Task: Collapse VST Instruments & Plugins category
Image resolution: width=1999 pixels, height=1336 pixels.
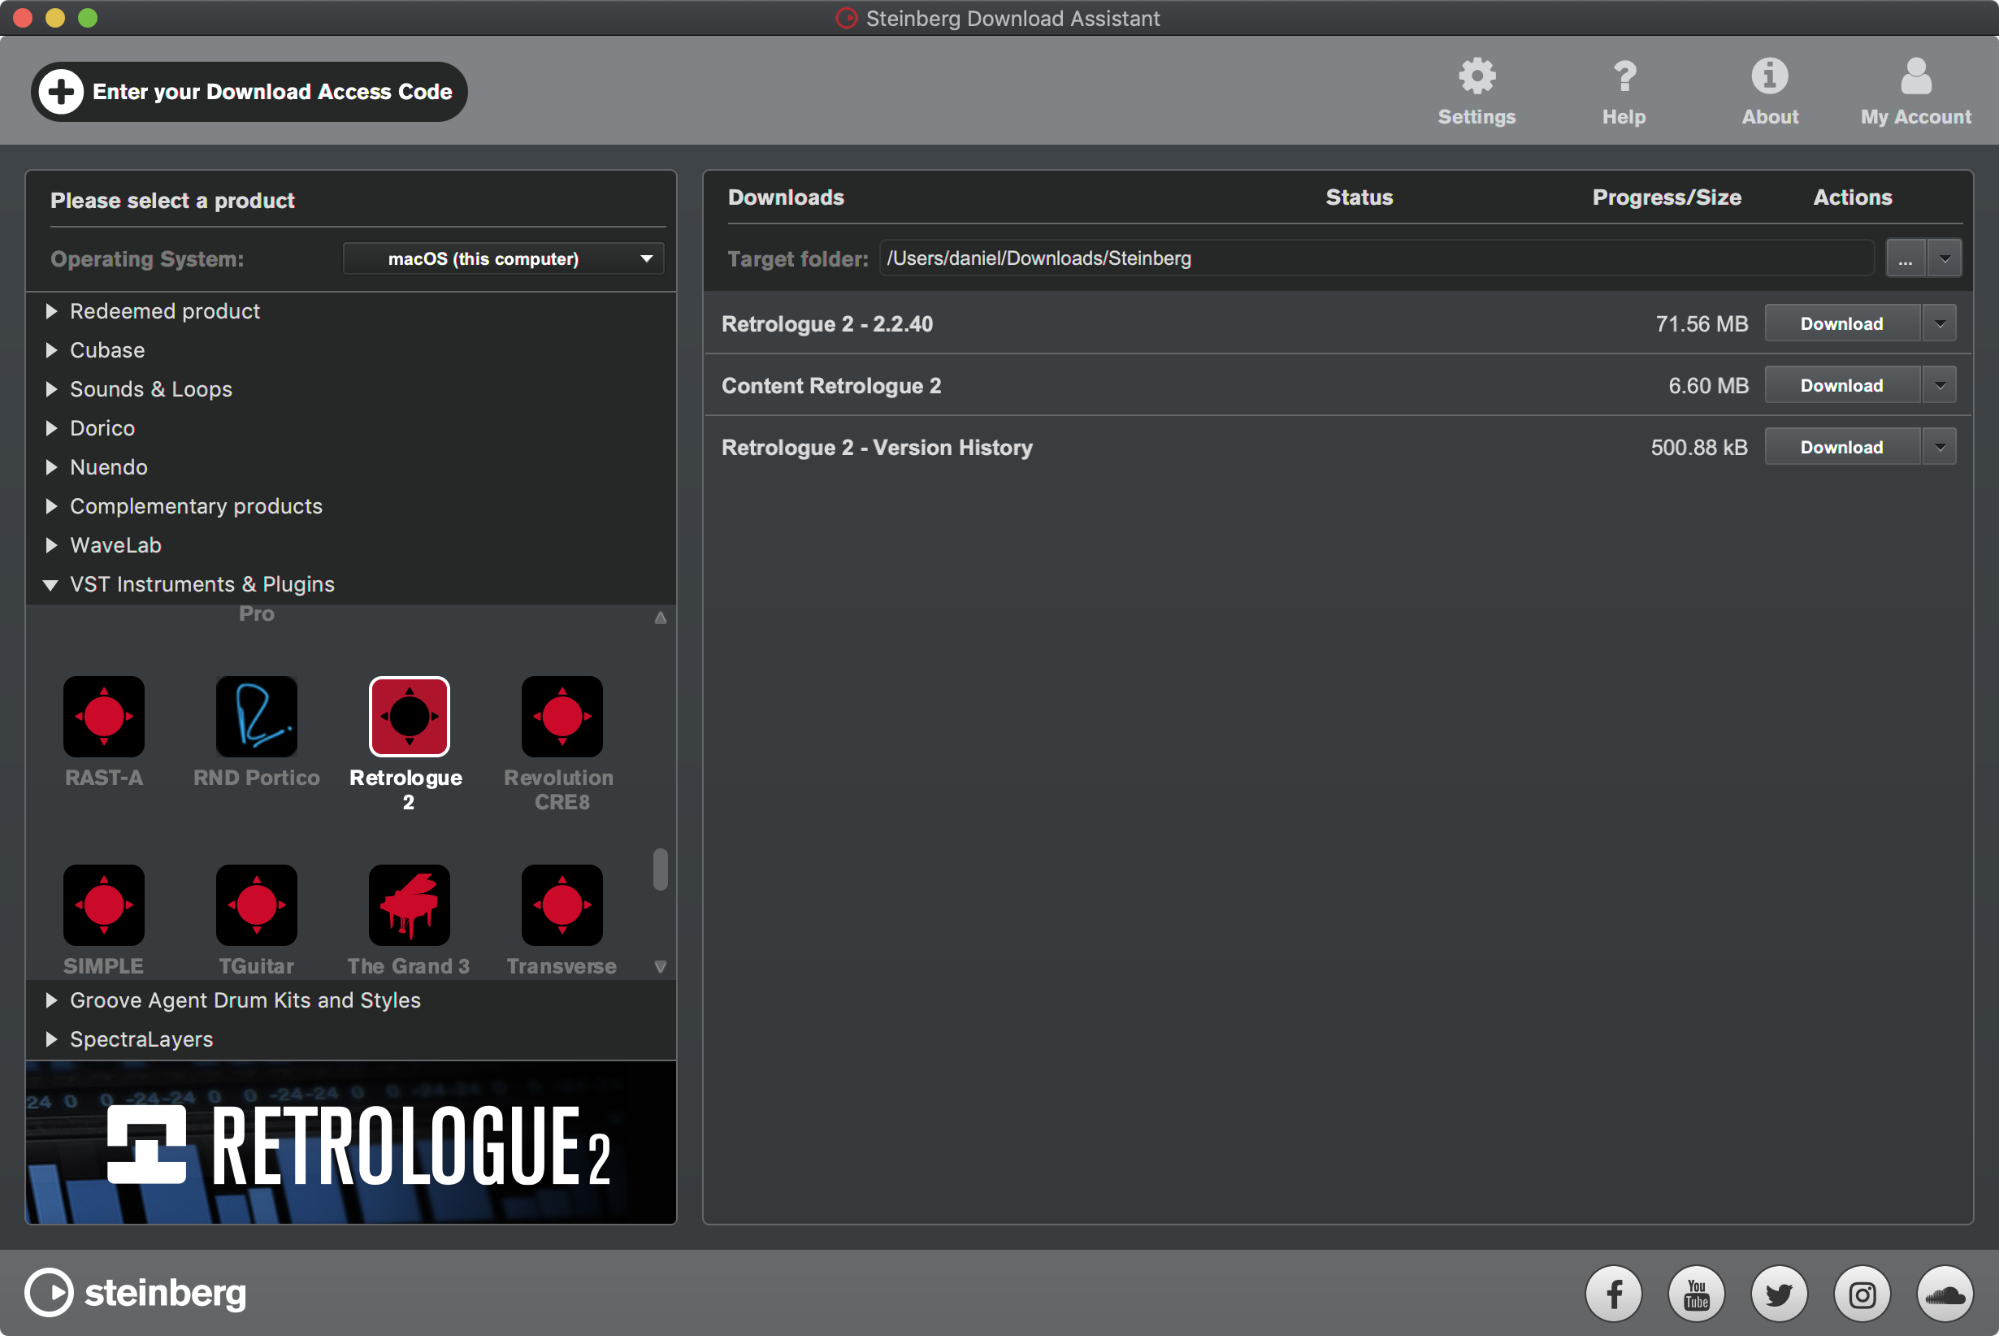Action: pos(50,585)
